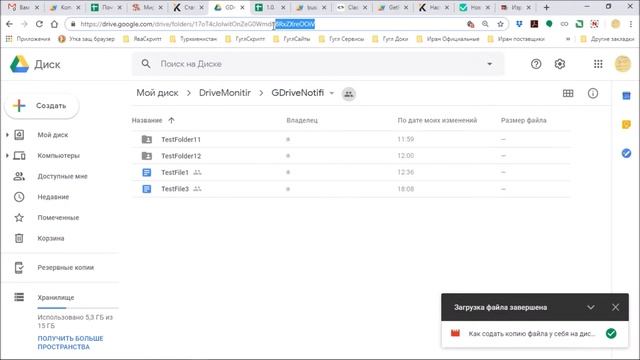Click the browser address bar URL
640x360 pixels.
point(198,24)
